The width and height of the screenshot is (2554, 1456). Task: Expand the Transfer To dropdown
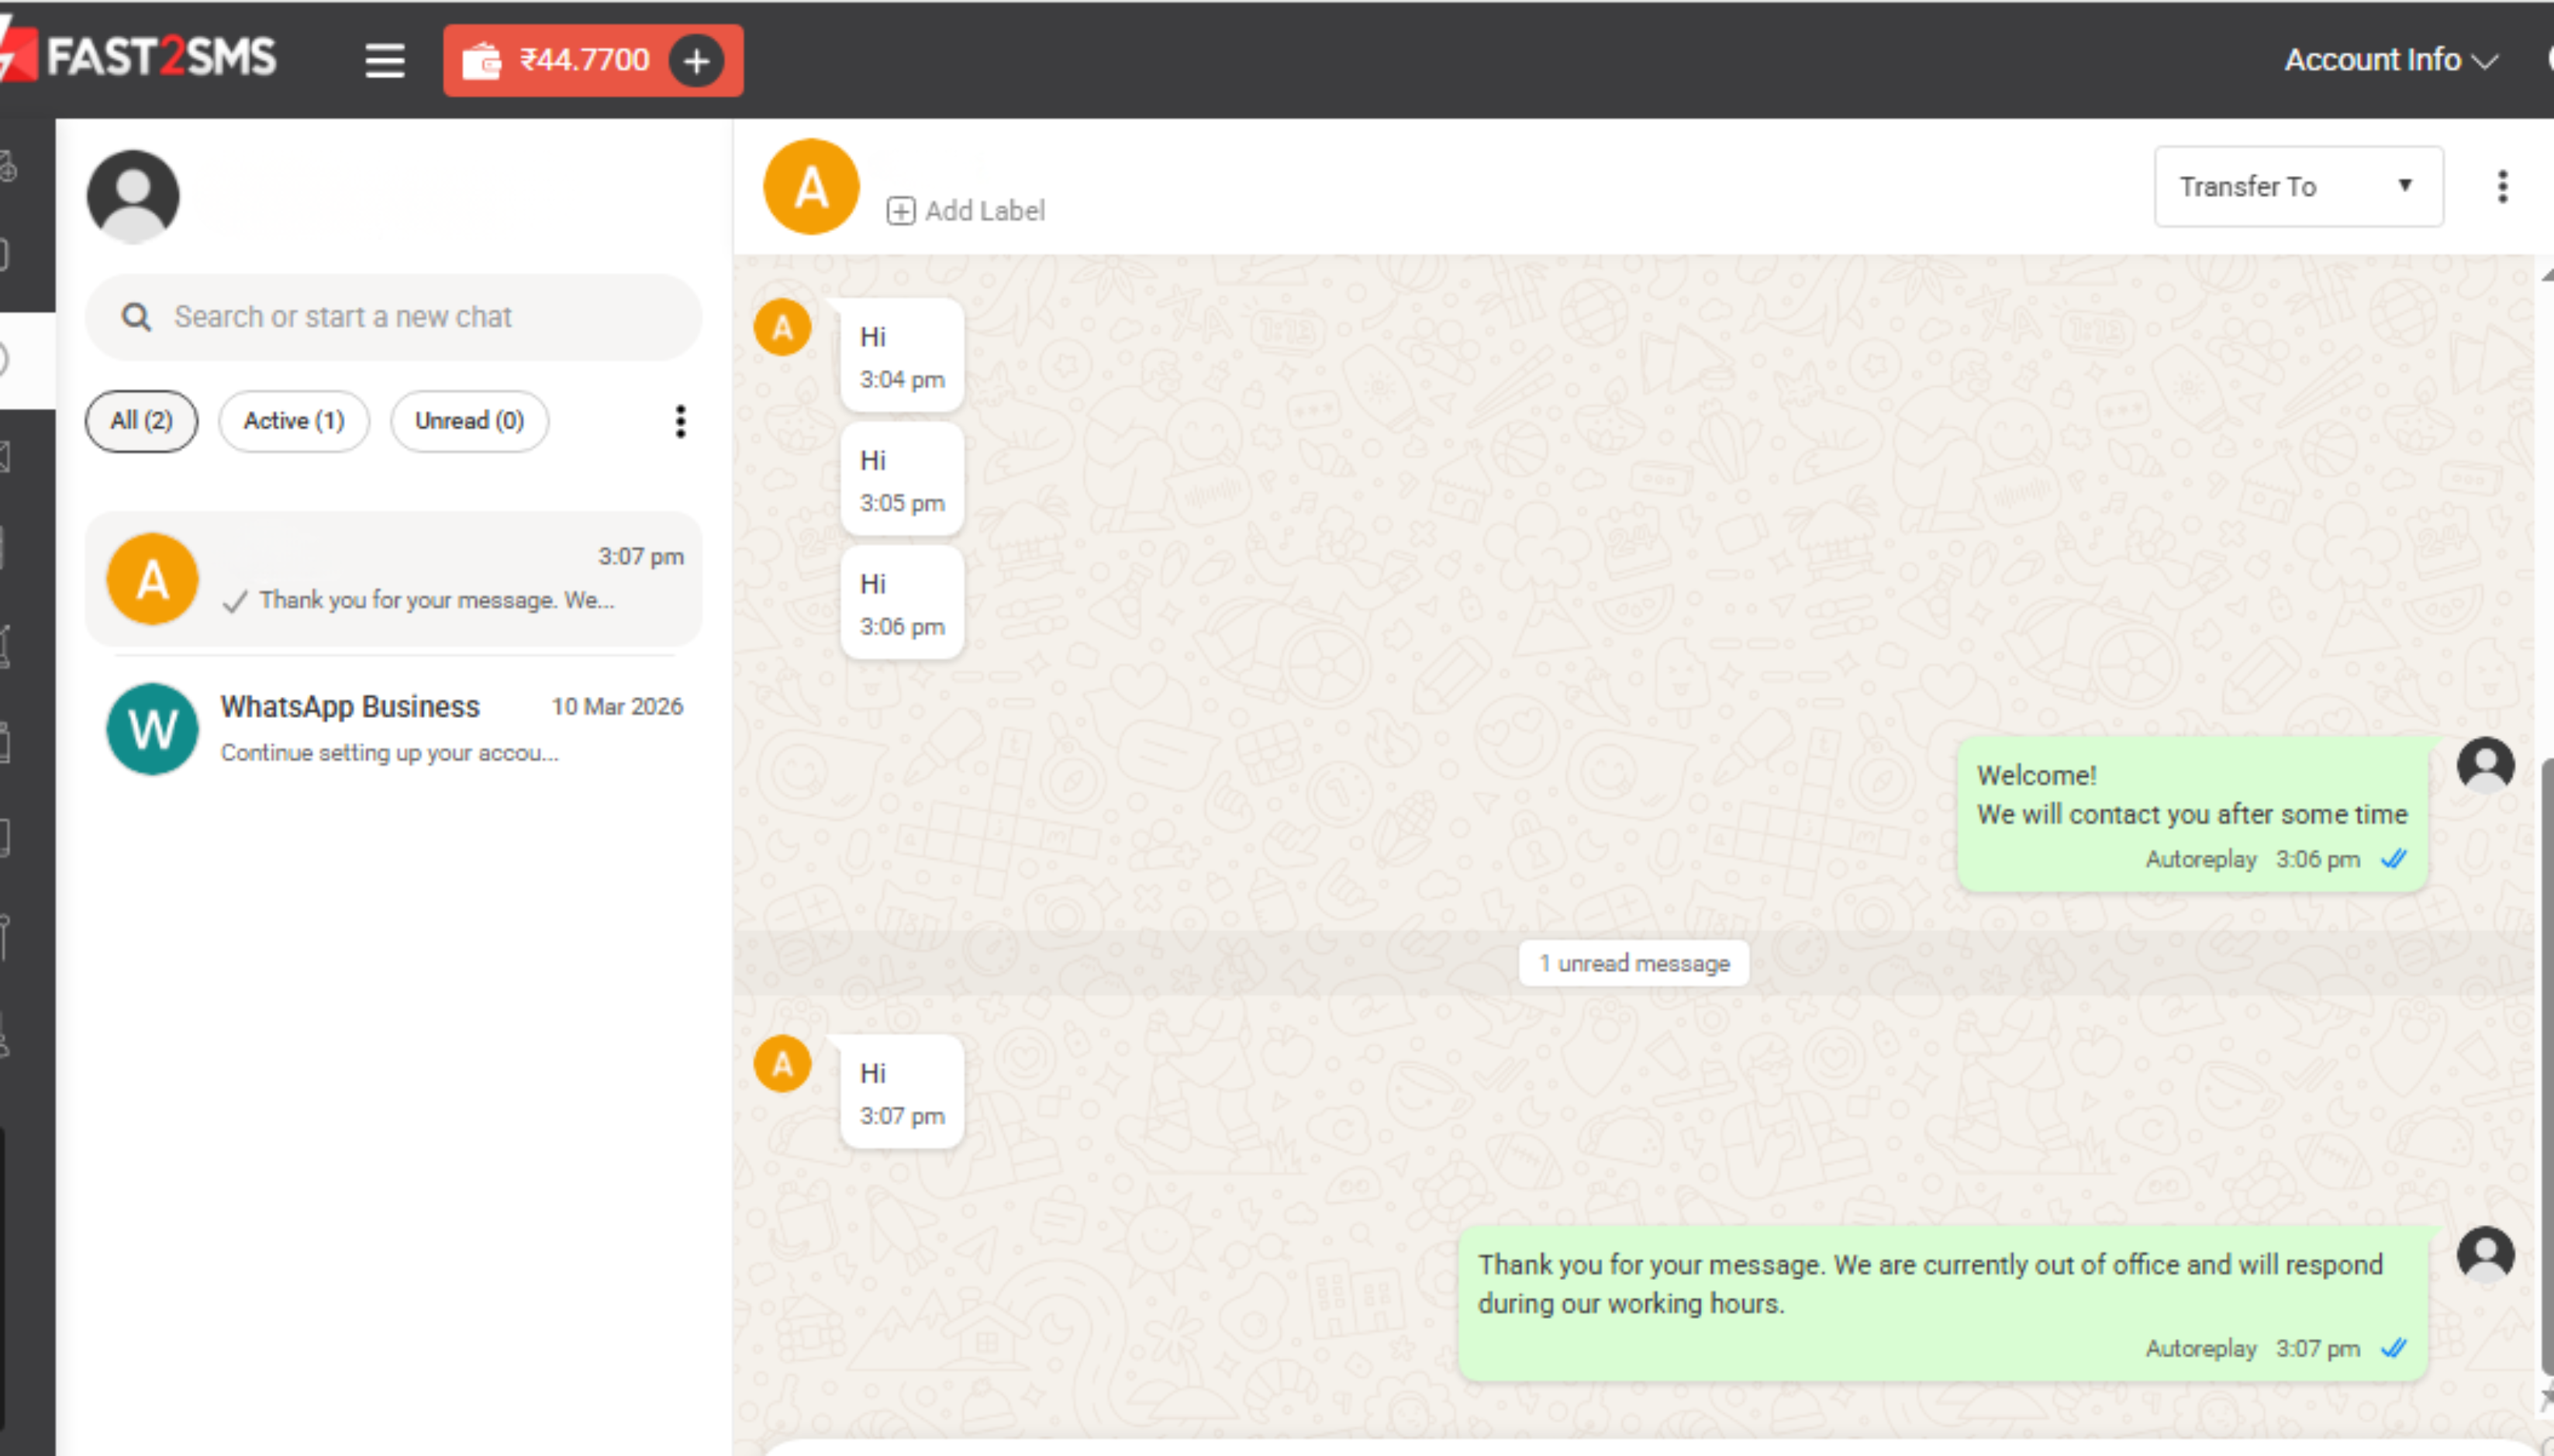coord(2298,187)
